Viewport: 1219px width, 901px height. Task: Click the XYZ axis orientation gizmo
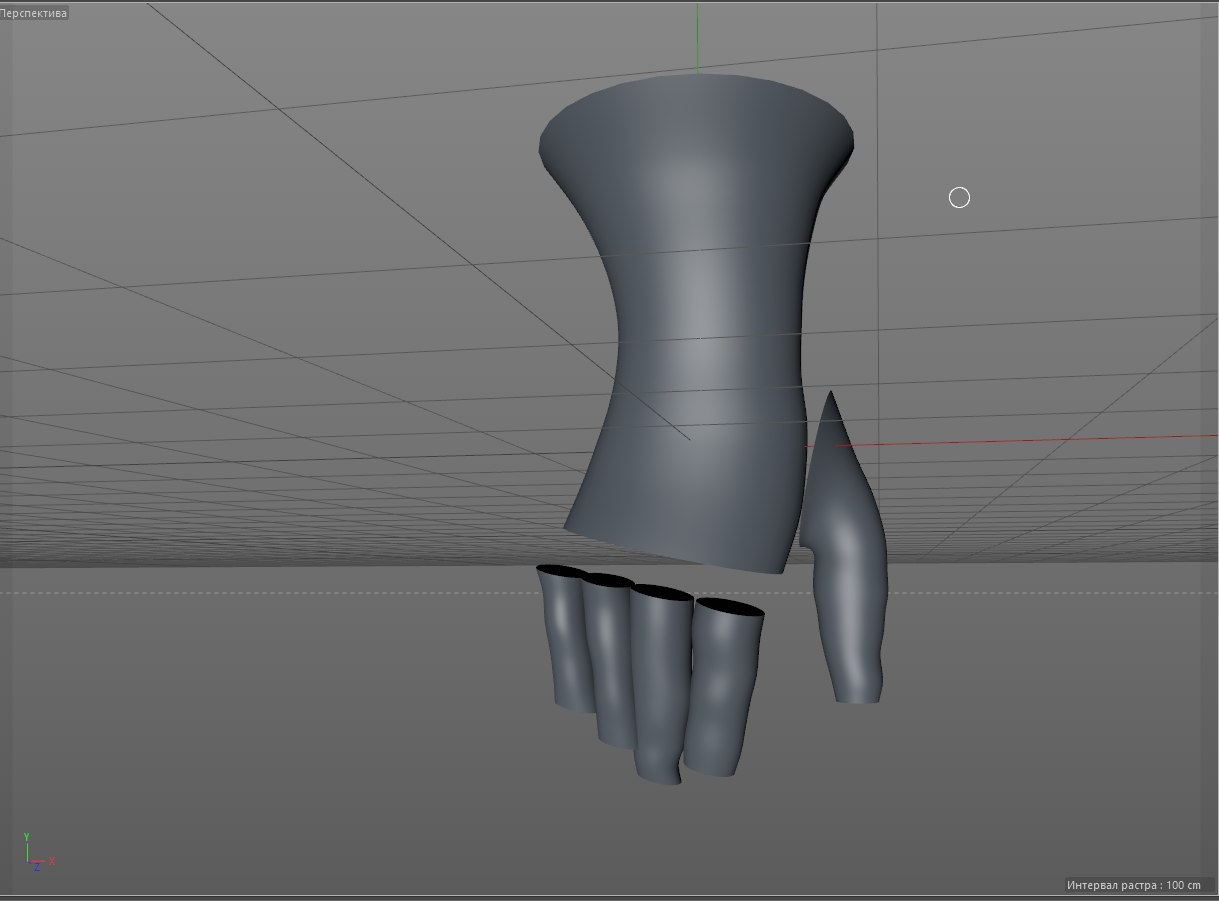coord(34,851)
